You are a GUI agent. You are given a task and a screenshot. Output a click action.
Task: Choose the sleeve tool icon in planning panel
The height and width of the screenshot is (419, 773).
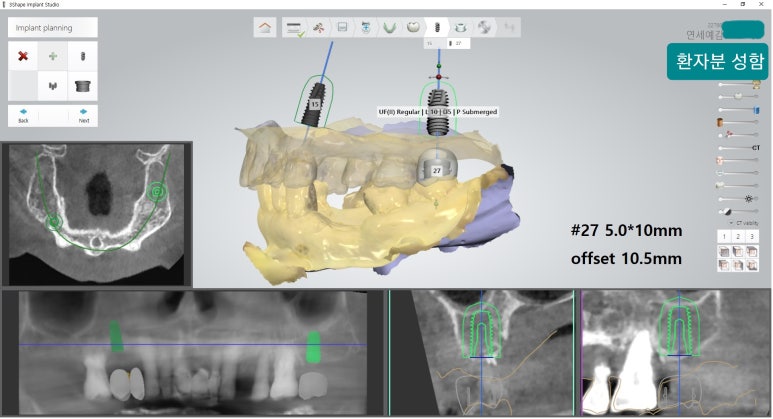tap(83, 87)
